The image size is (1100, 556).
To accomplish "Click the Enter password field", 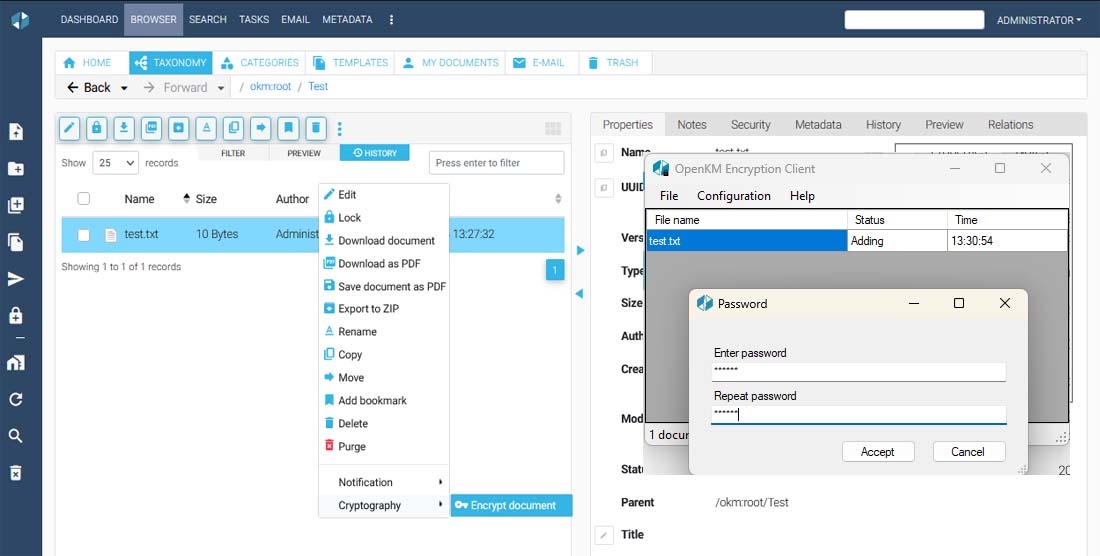I will click(858, 372).
